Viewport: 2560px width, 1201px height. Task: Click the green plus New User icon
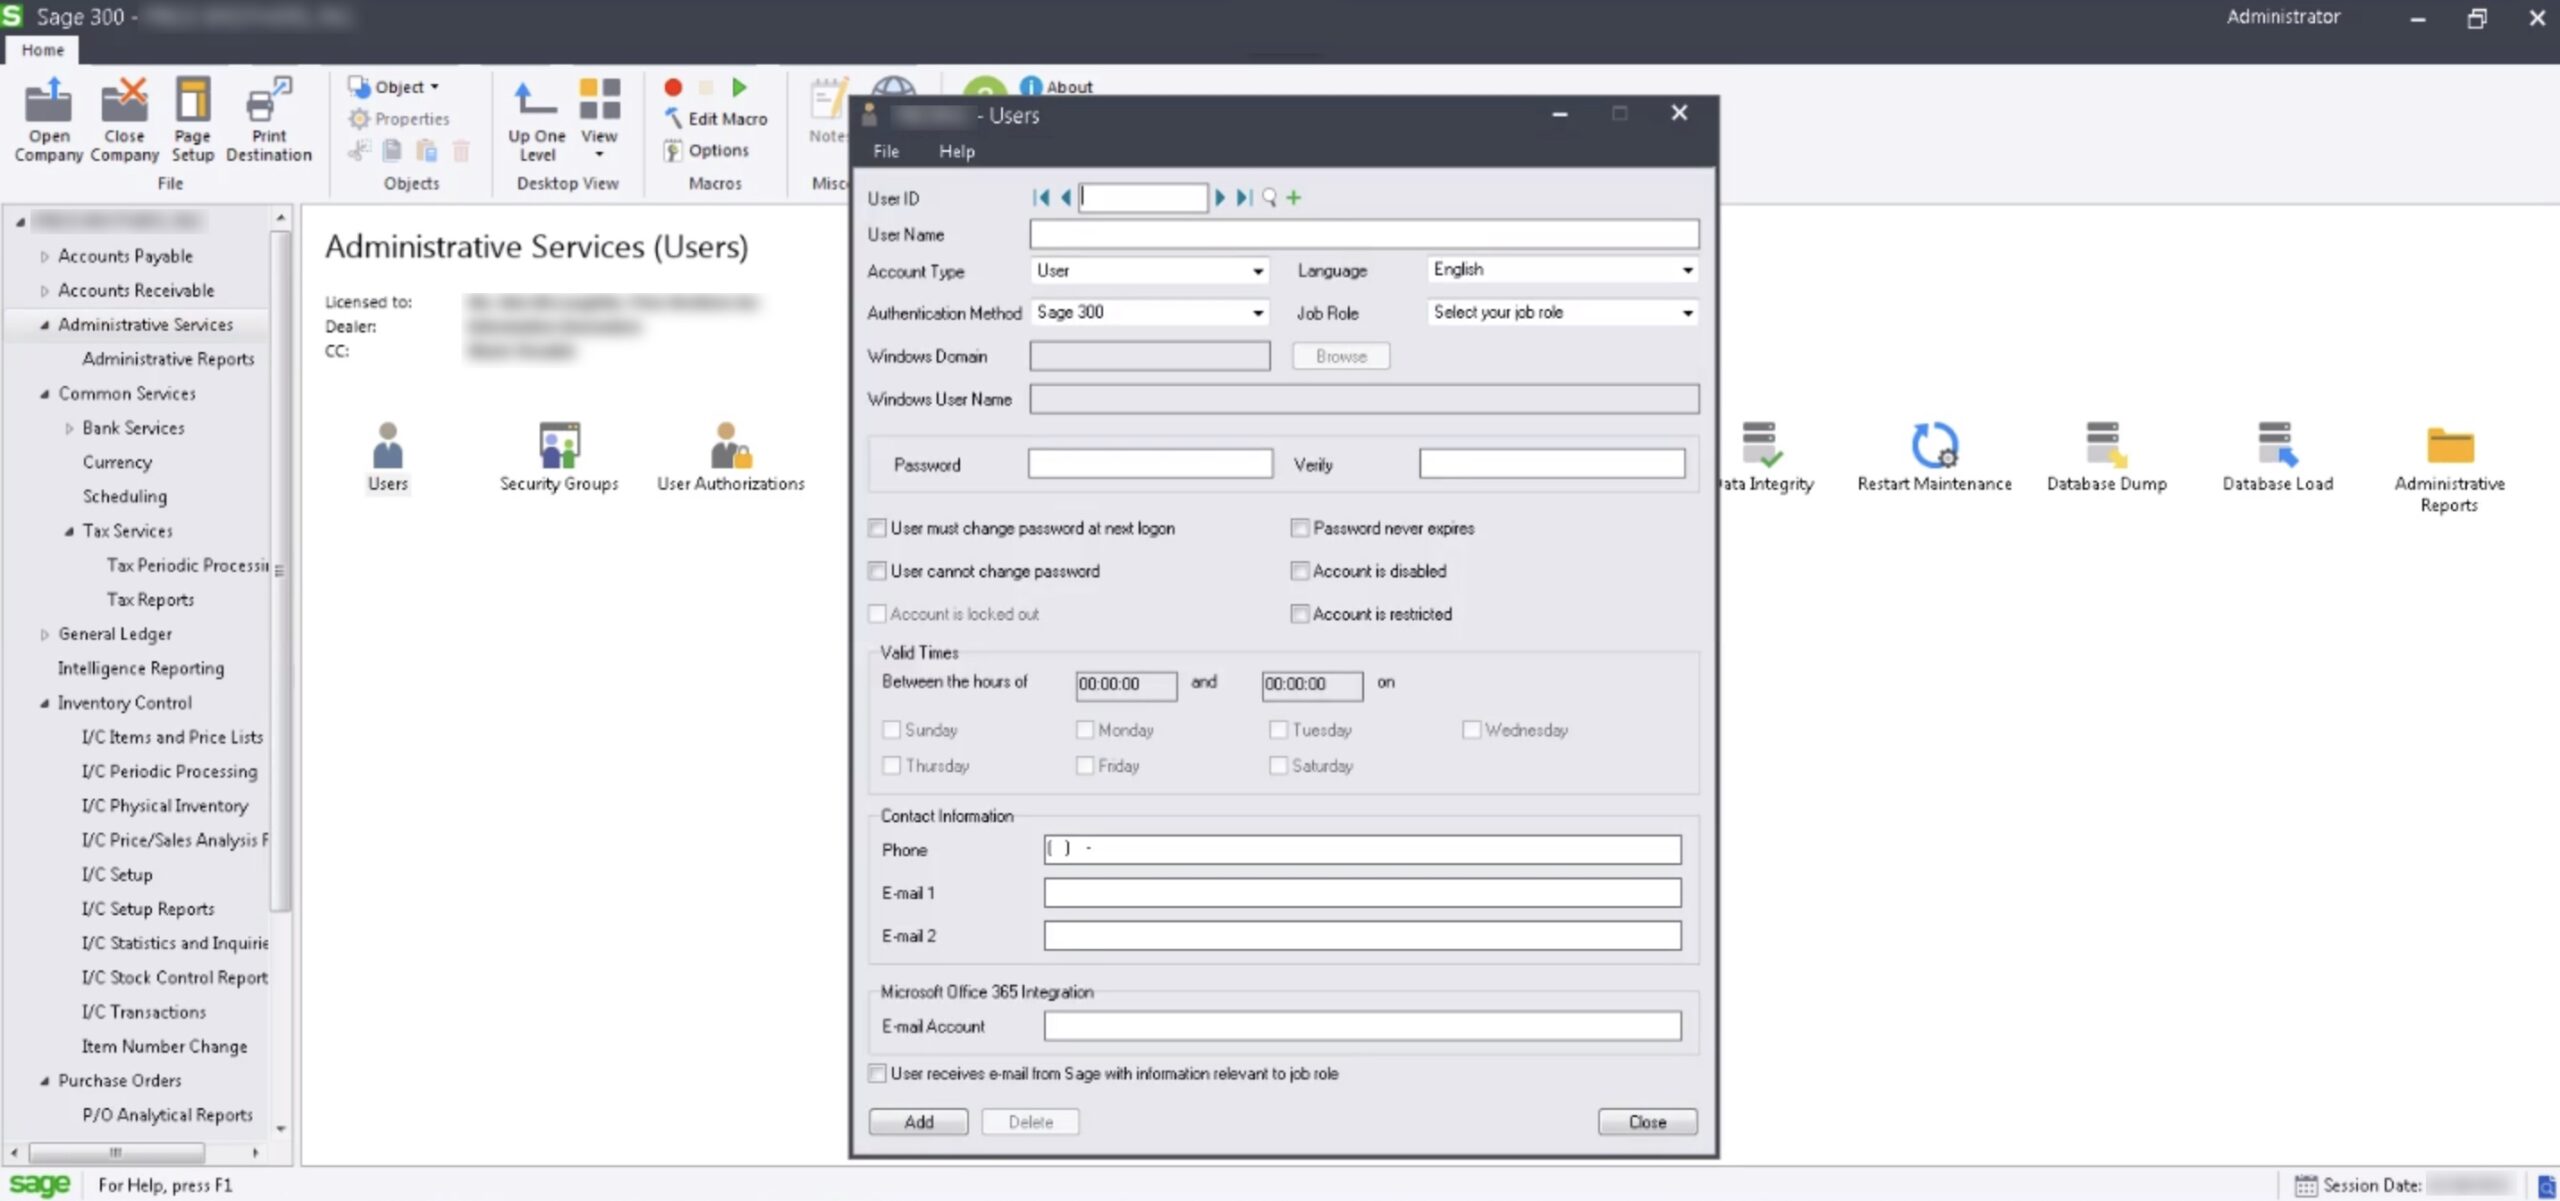[1294, 198]
